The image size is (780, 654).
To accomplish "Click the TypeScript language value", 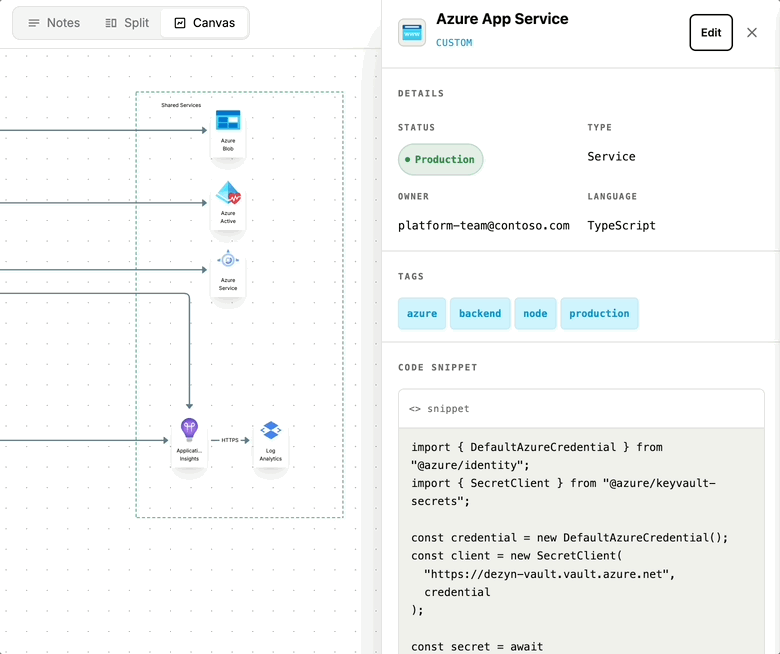I will 621,226.
